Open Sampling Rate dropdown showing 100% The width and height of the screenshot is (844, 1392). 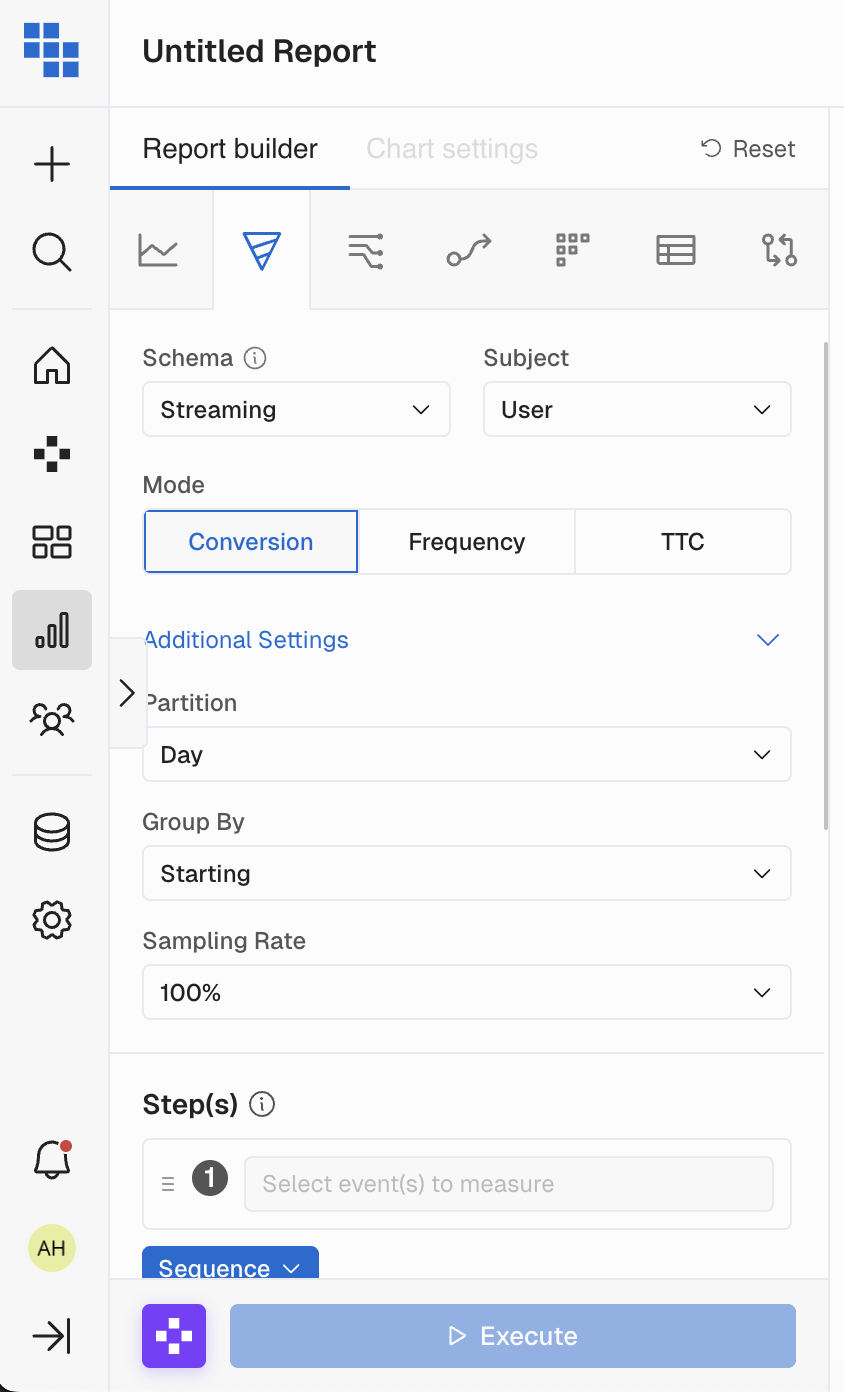click(467, 993)
